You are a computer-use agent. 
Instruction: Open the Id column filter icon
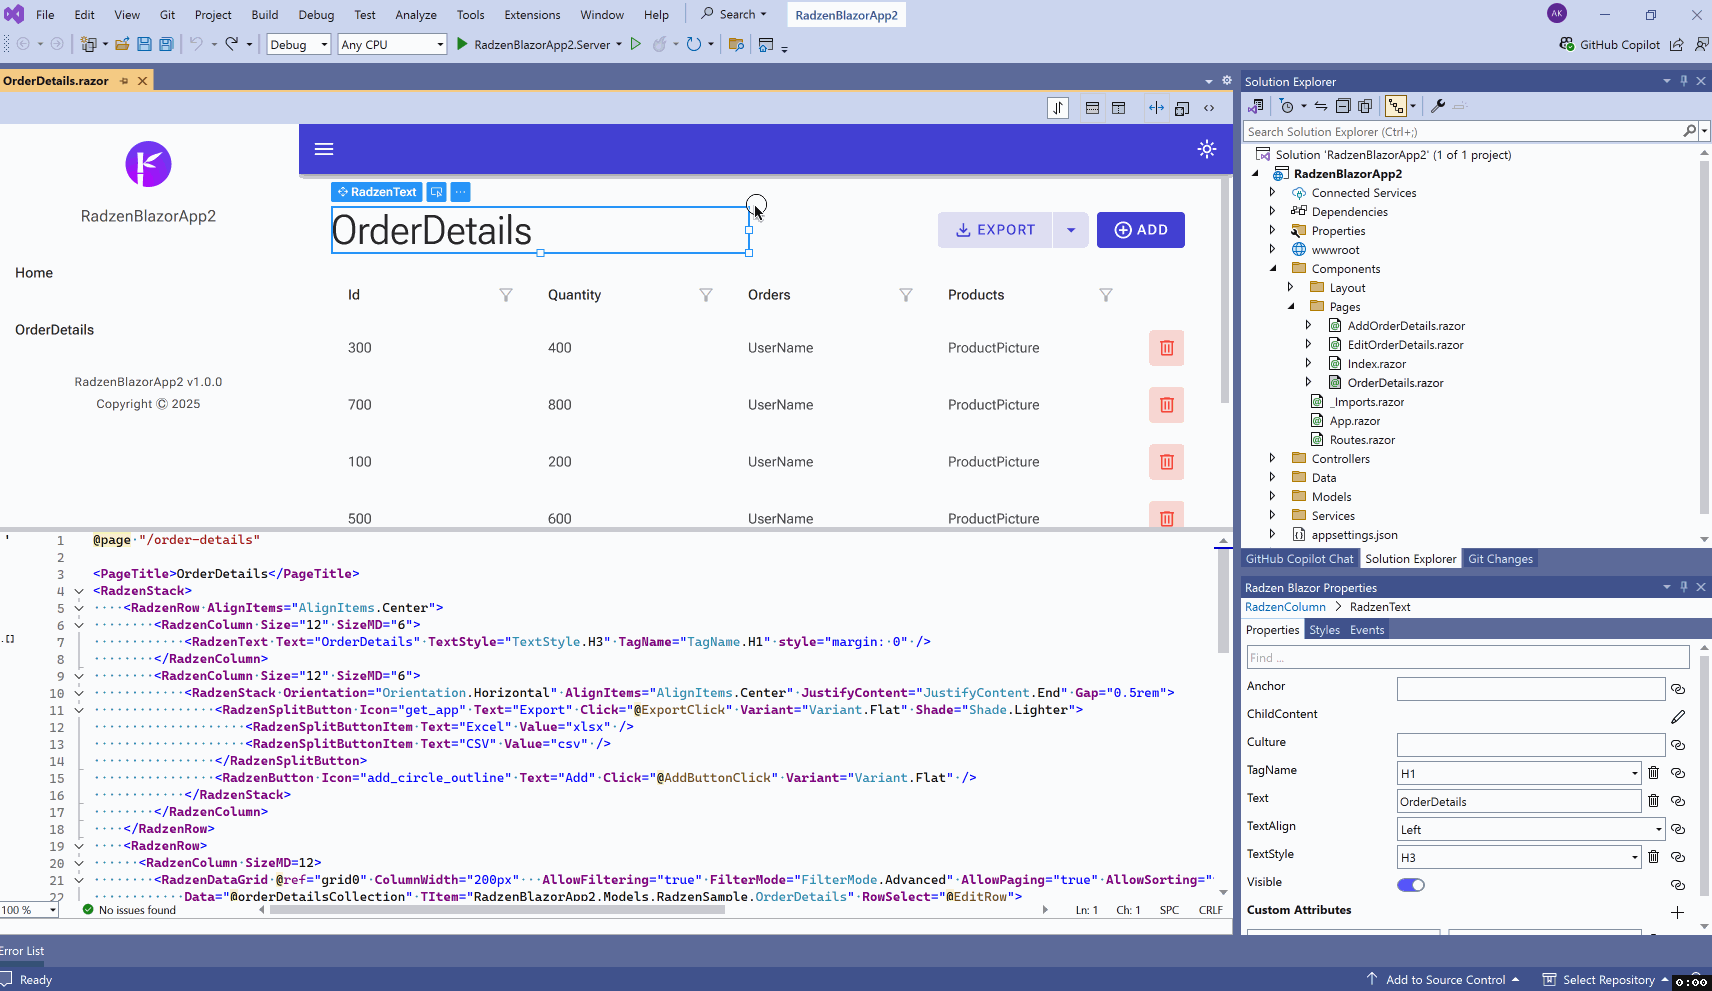pos(506,295)
